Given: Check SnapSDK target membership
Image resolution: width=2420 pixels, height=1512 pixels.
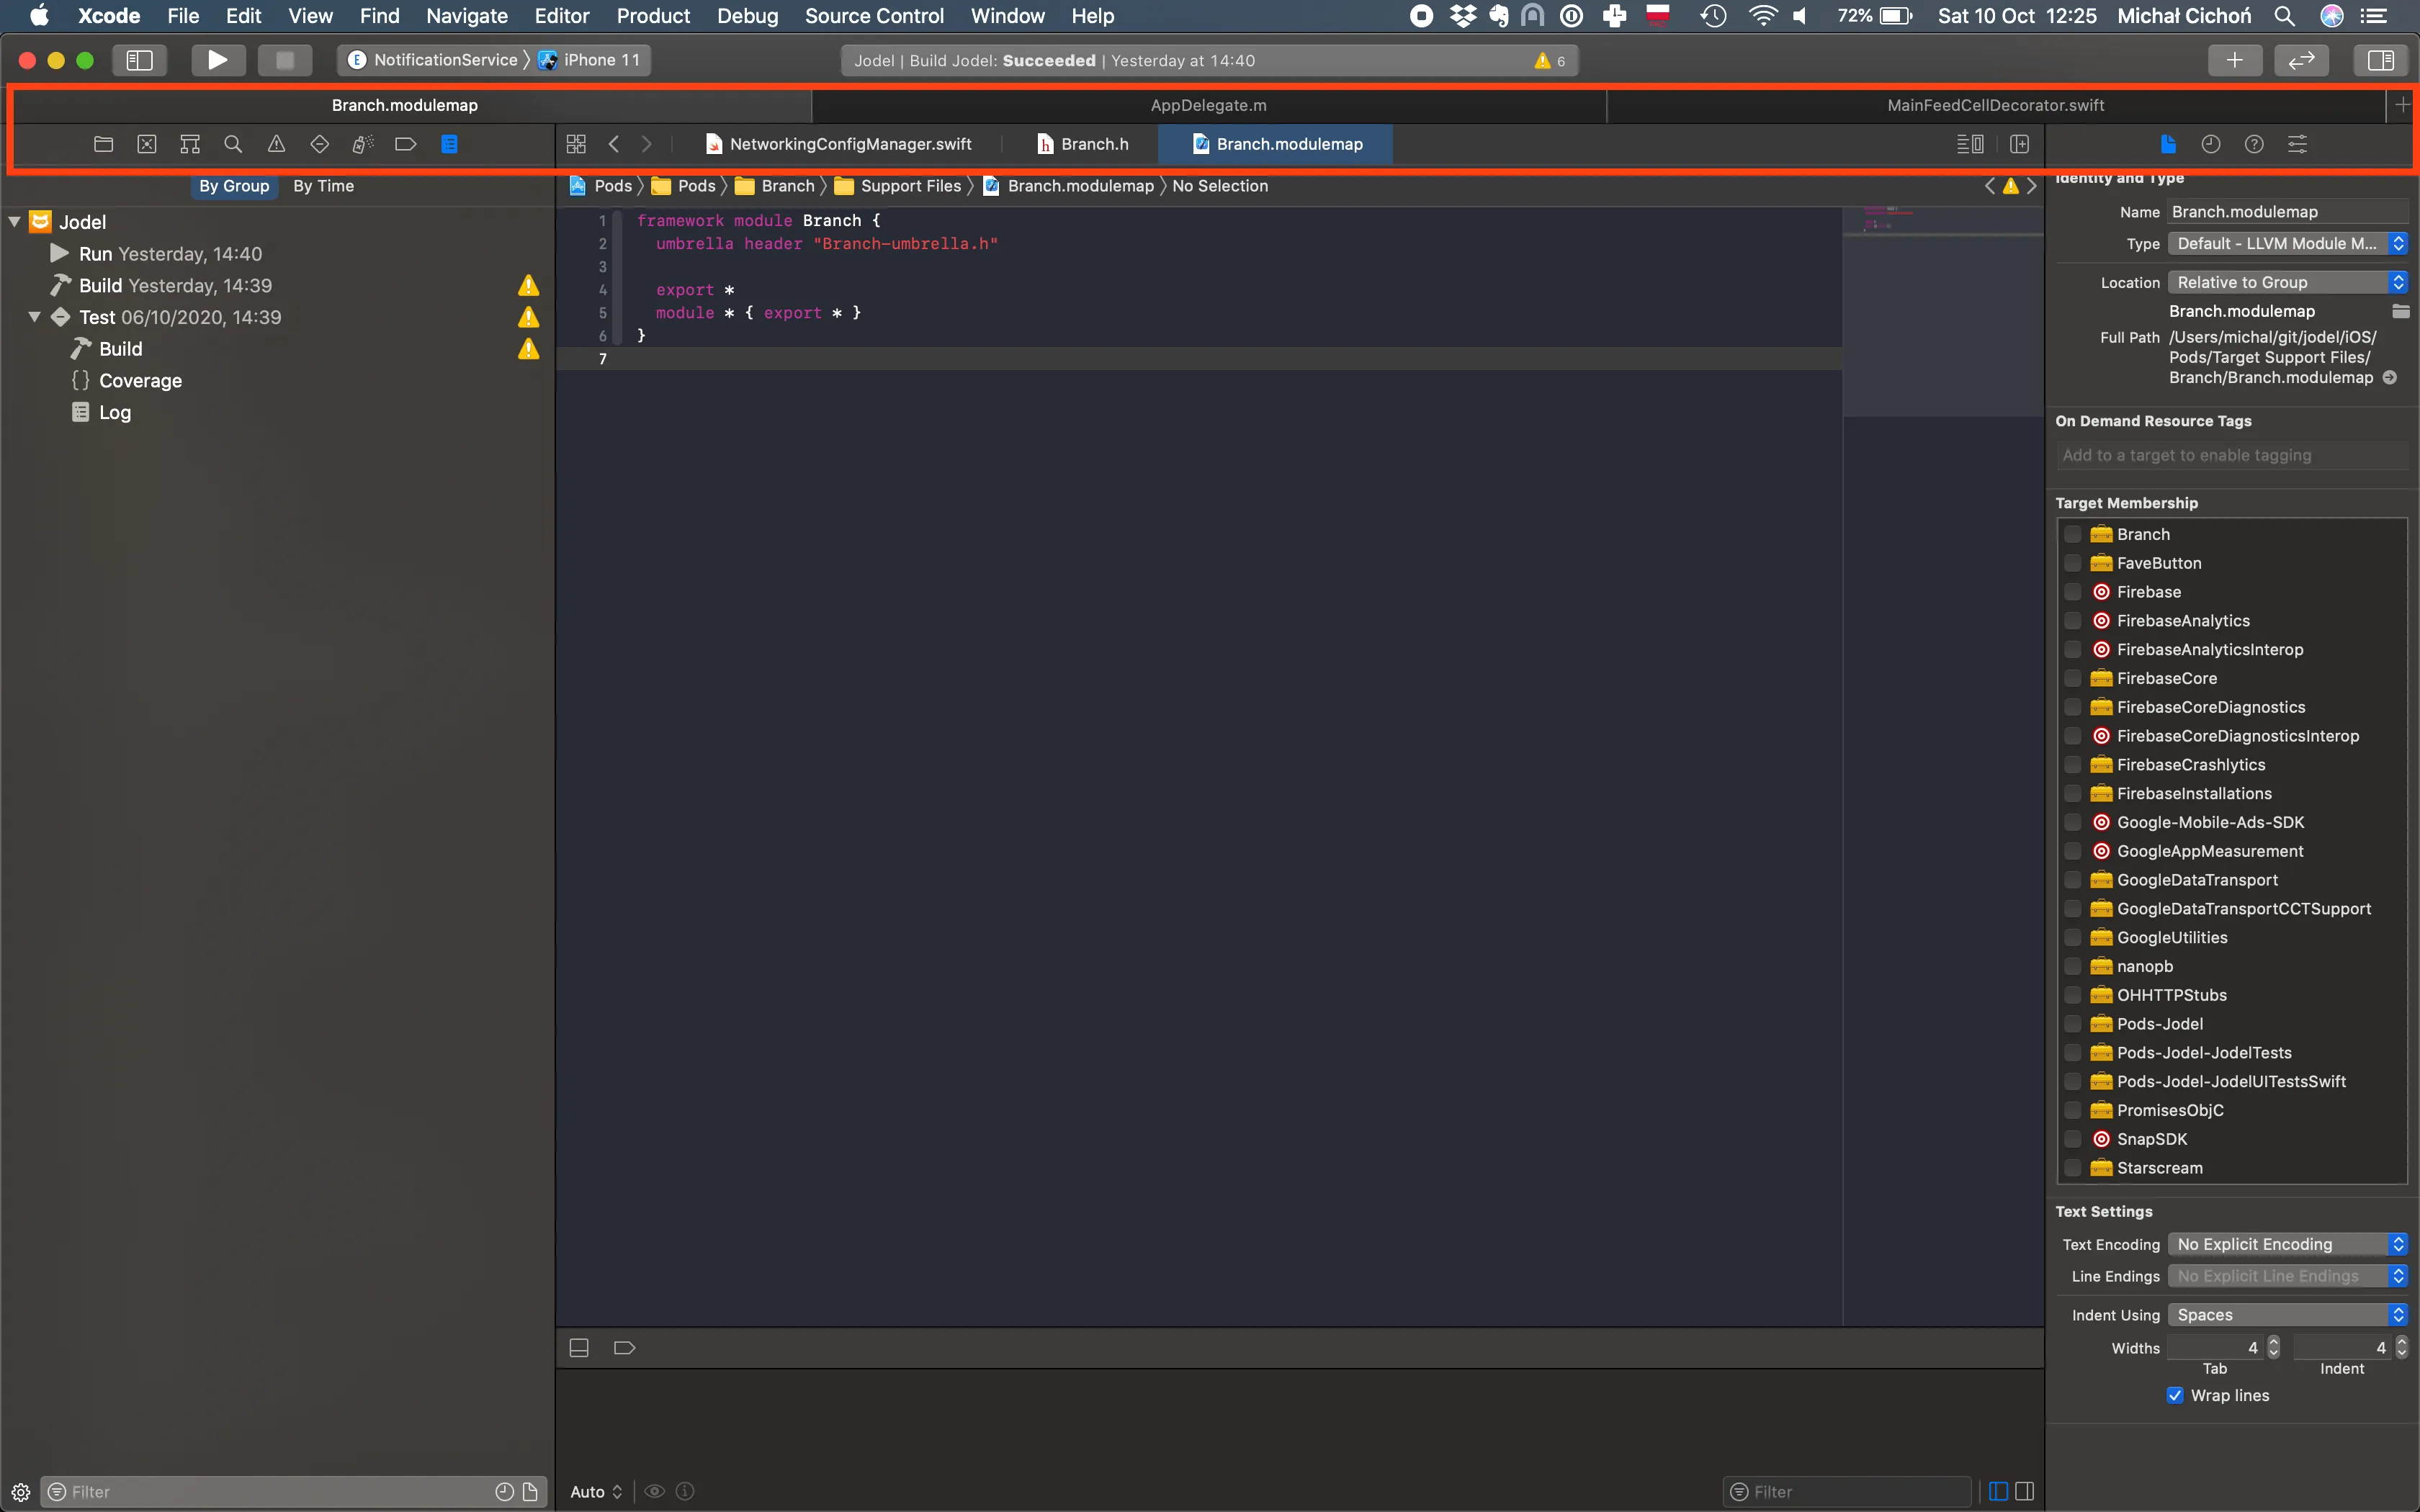Looking at the screenshot, I should point(2073,1139).
